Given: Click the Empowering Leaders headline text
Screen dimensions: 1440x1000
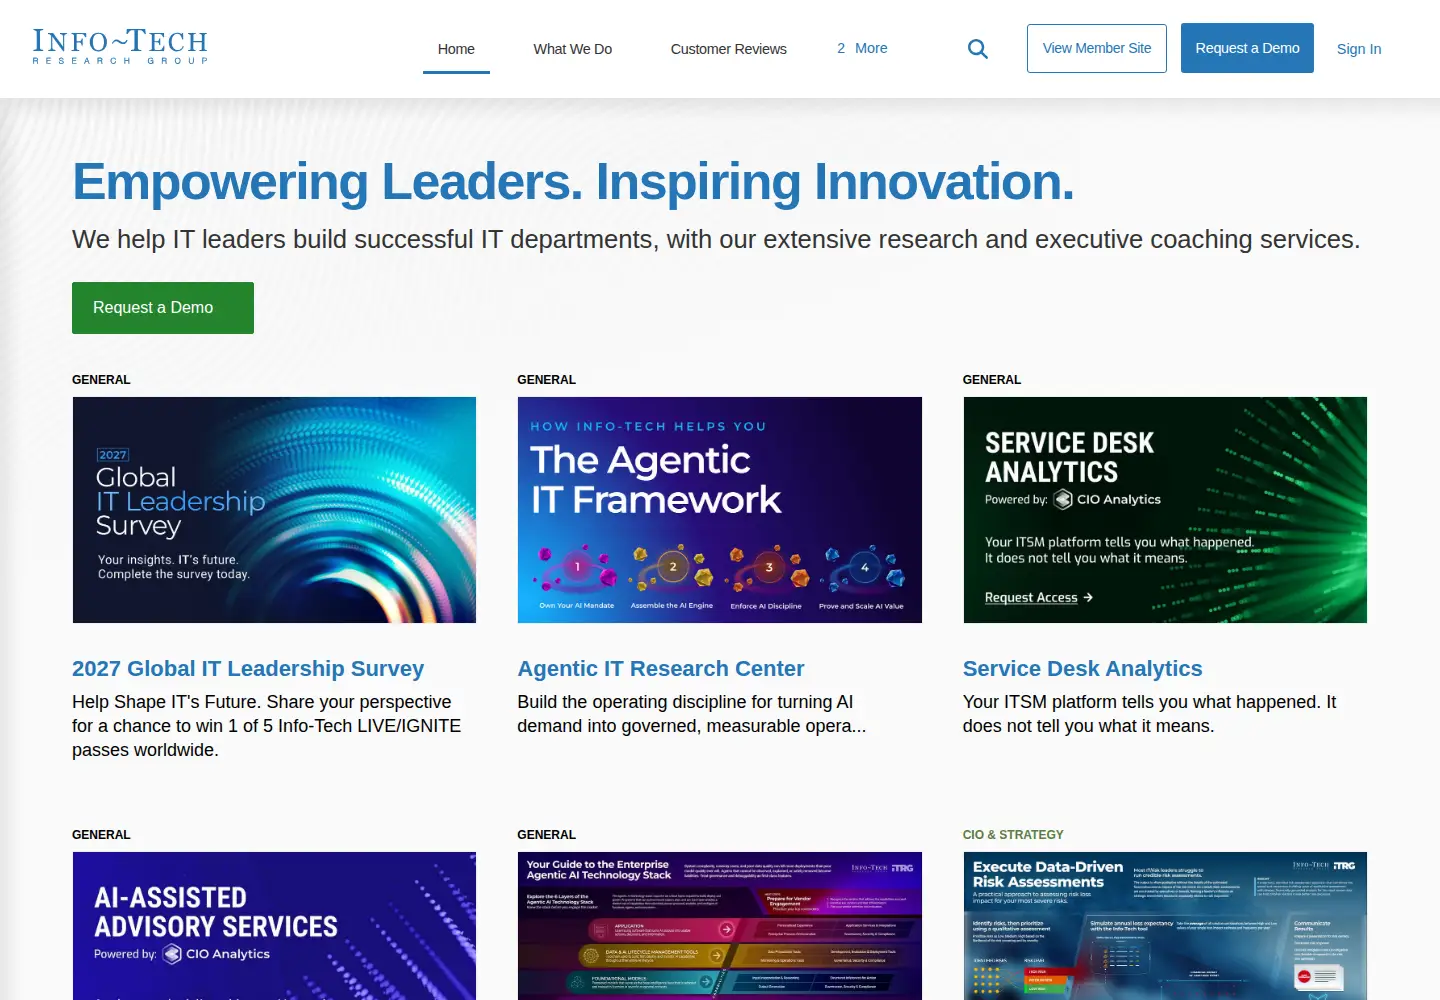Looking at the screenshot, I should pos(573,182).
